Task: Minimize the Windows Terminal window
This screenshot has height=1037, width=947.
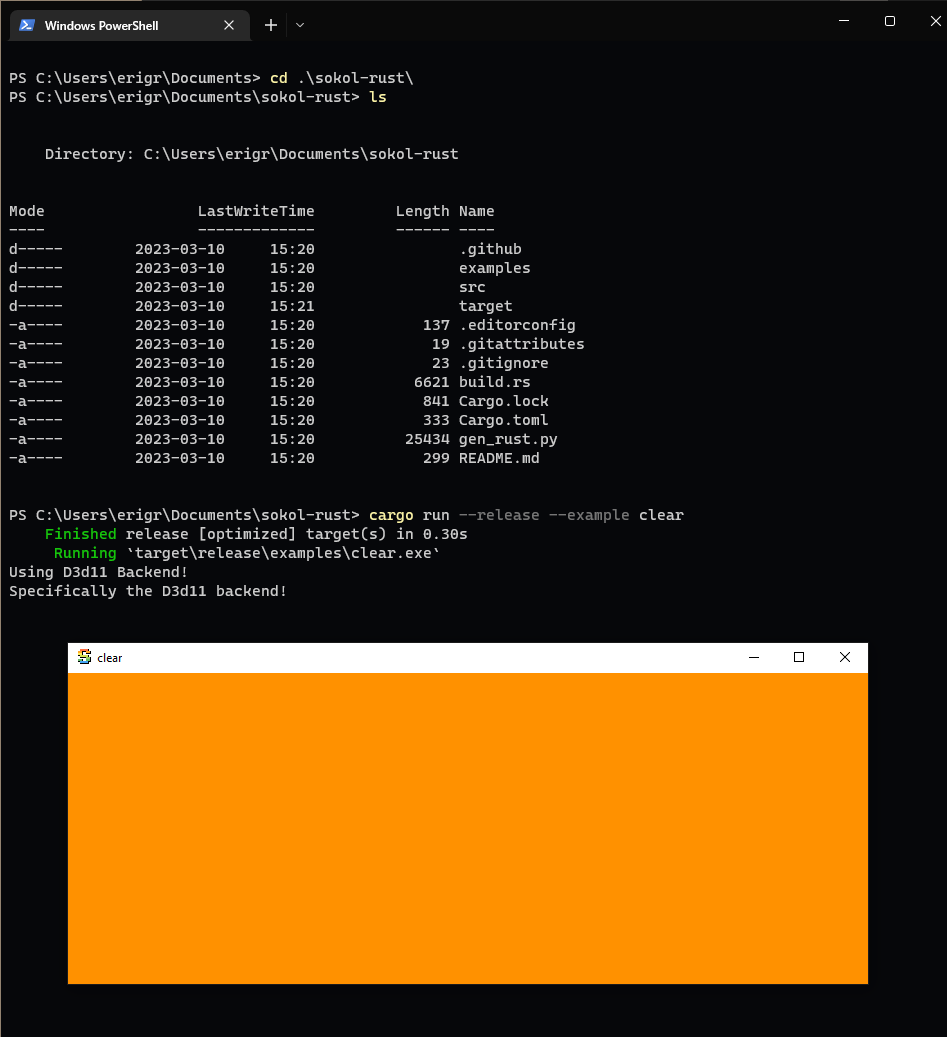Action: pos(843,20)
